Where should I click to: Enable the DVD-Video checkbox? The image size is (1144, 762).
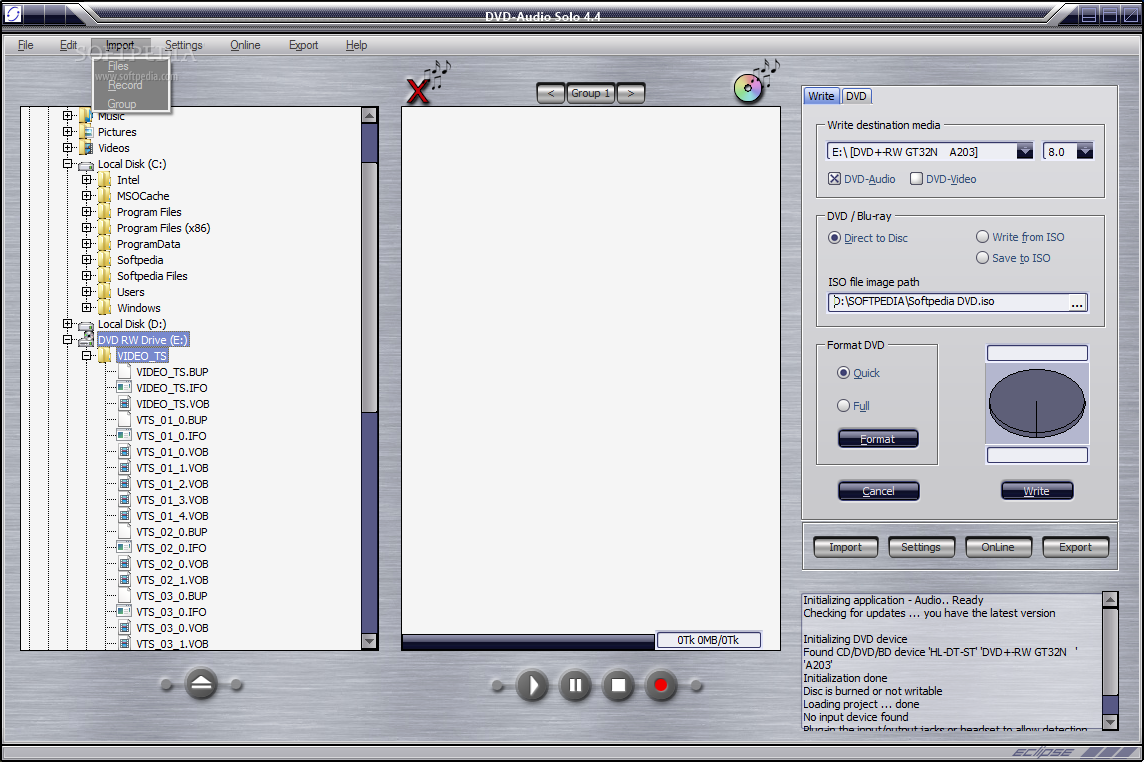click(x=916, y=179)
